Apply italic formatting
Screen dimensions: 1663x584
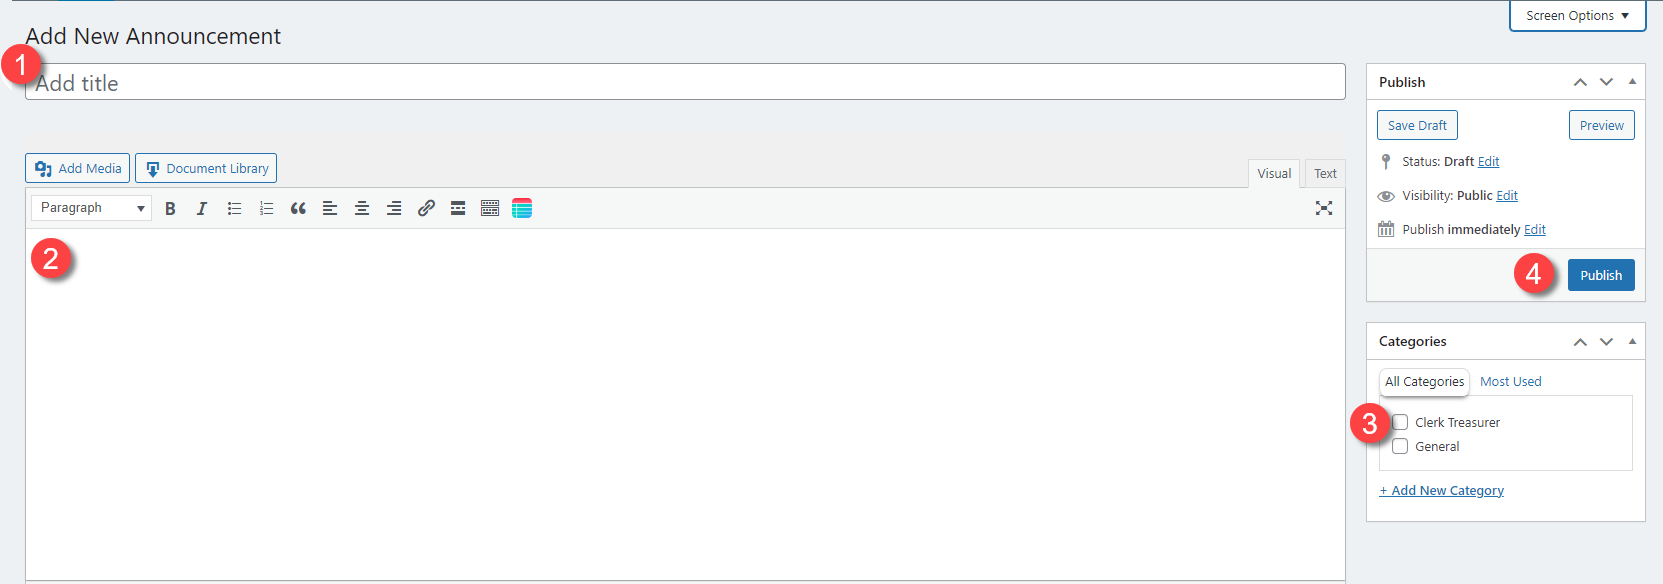coord(202,208)
